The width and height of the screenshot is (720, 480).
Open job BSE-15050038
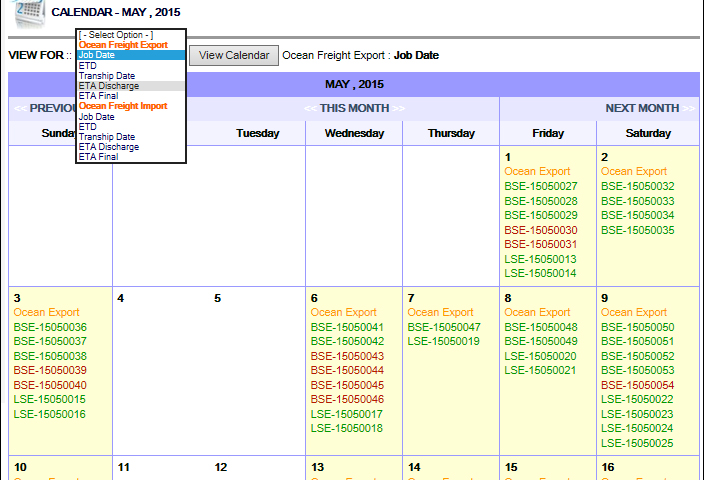tap(50, 356)
